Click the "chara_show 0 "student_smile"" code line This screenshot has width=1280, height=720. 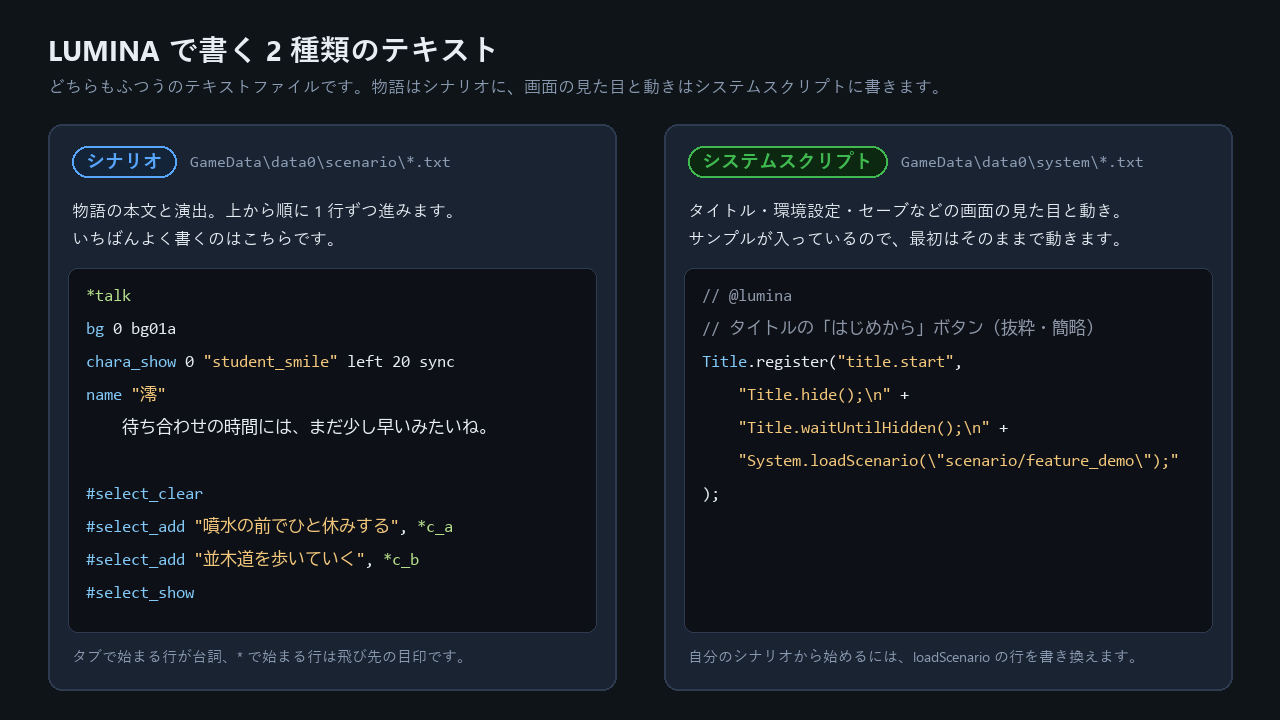pos(270,362)
